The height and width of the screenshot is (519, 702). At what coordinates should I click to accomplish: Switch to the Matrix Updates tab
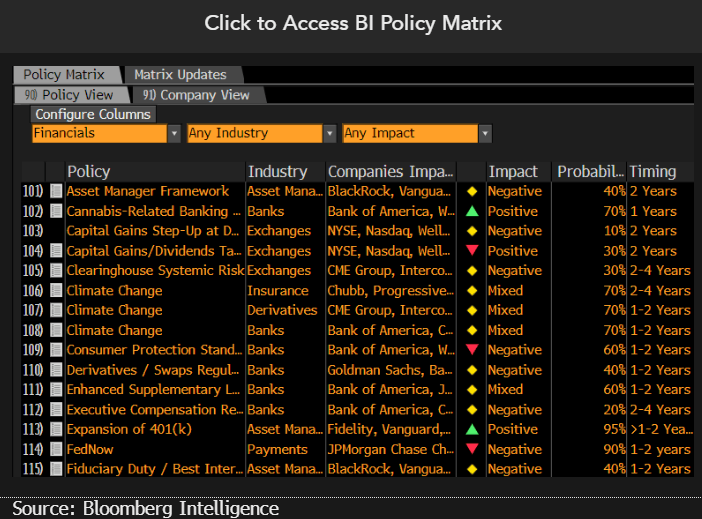(x=180, y=75)
